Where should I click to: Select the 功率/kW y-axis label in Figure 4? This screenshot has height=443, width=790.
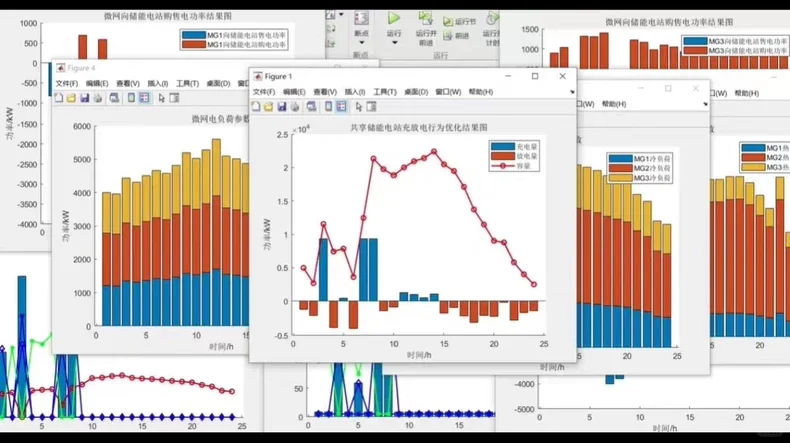[x=66, y=226]
